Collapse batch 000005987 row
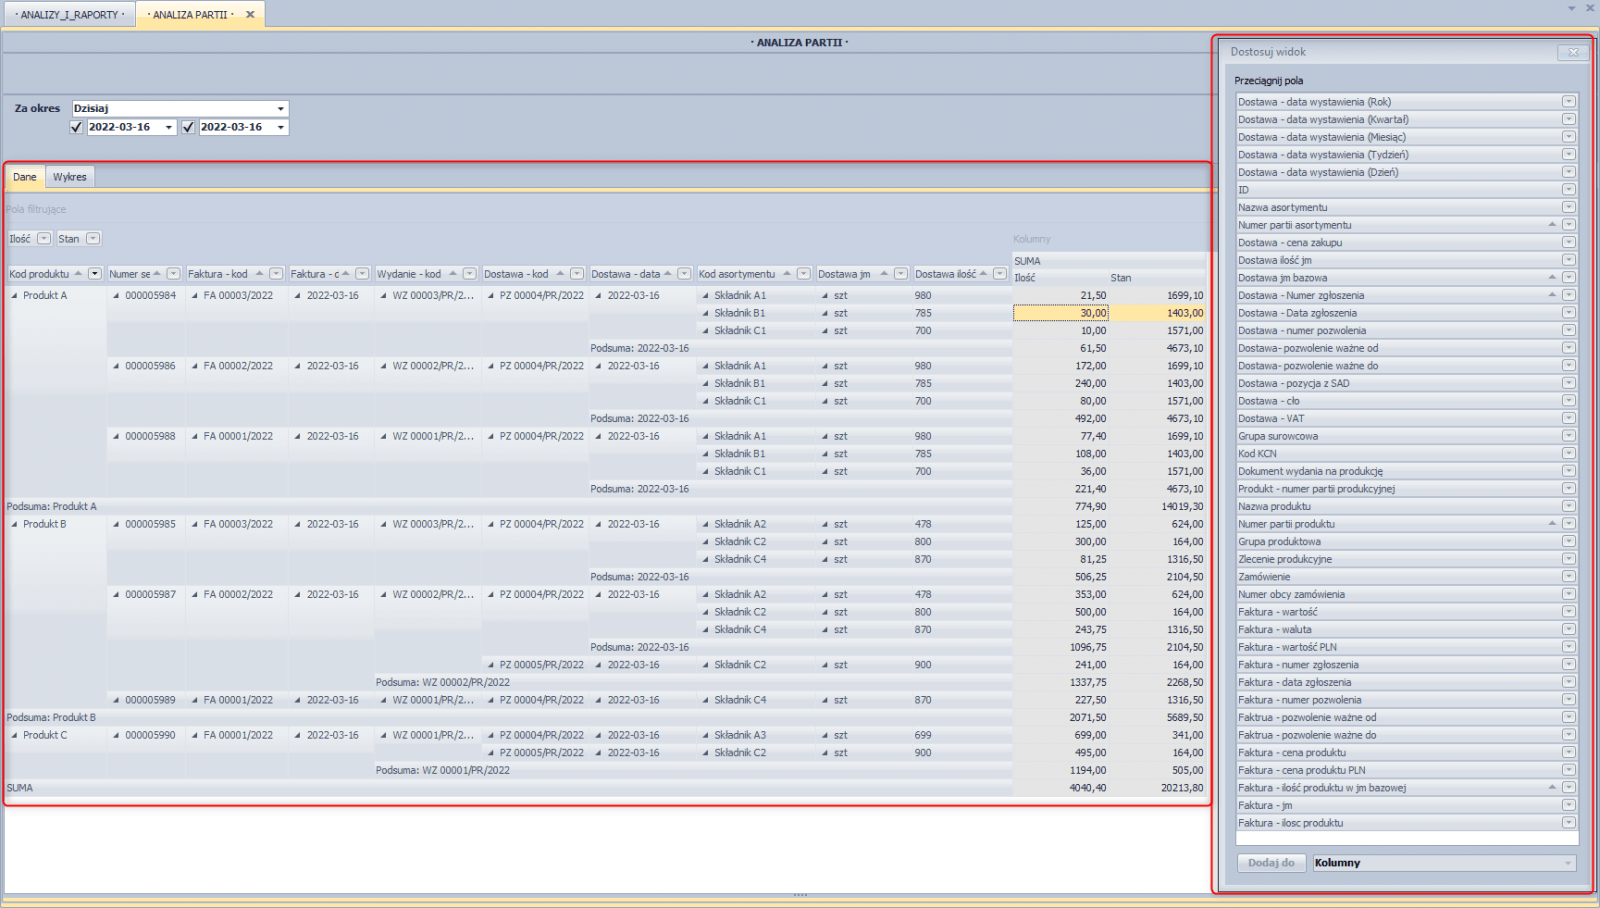This screenshot has height=908, width=1600. [116, 595]
